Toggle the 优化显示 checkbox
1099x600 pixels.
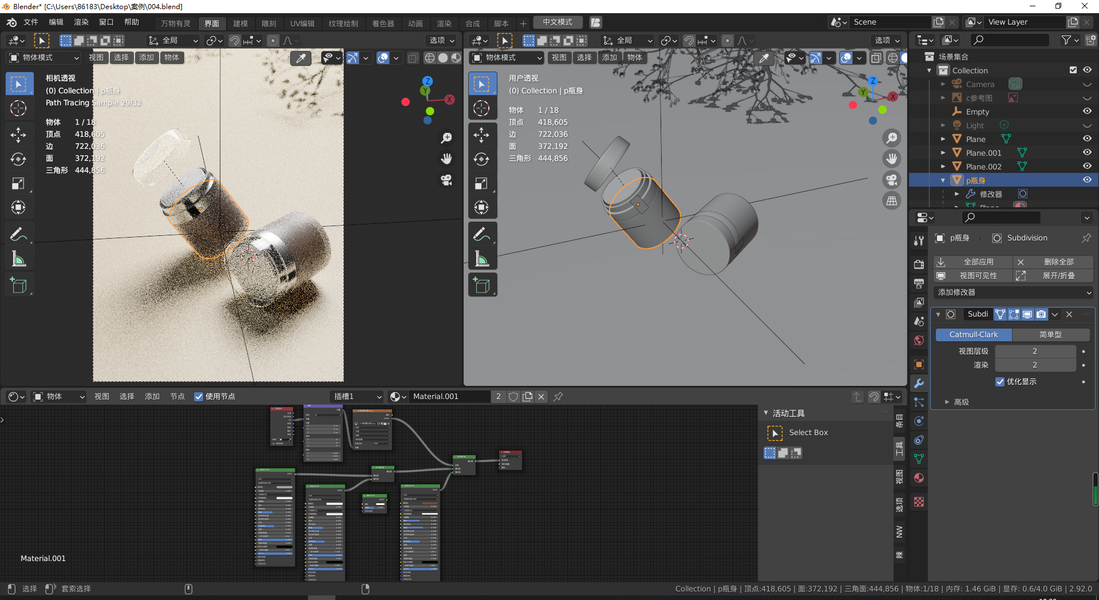tap(1000, 382)
